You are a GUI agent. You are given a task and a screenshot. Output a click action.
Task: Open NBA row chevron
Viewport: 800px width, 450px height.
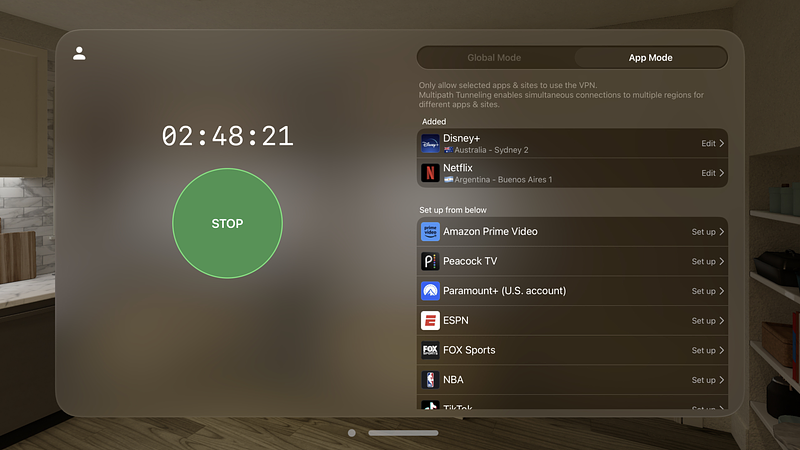click(x=721, y=380)
